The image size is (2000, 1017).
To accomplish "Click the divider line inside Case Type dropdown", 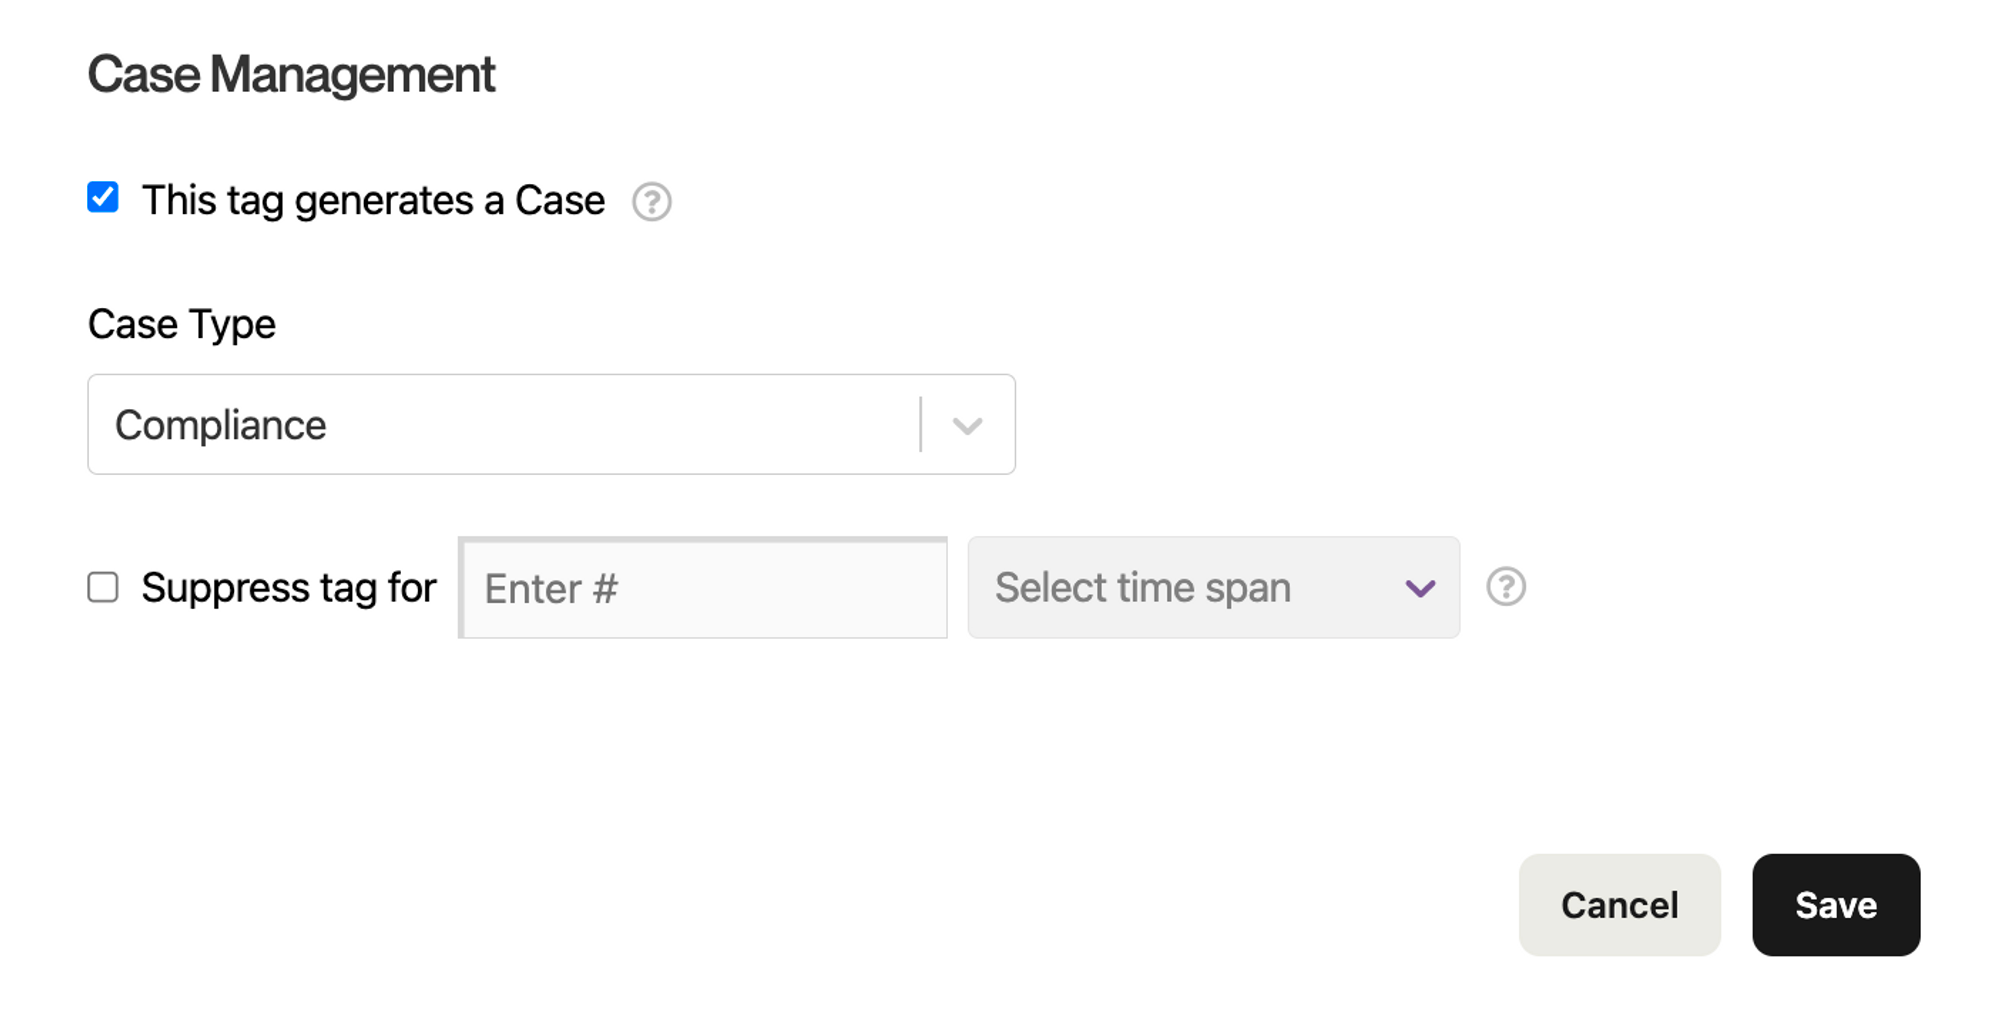I will [920, 424].
